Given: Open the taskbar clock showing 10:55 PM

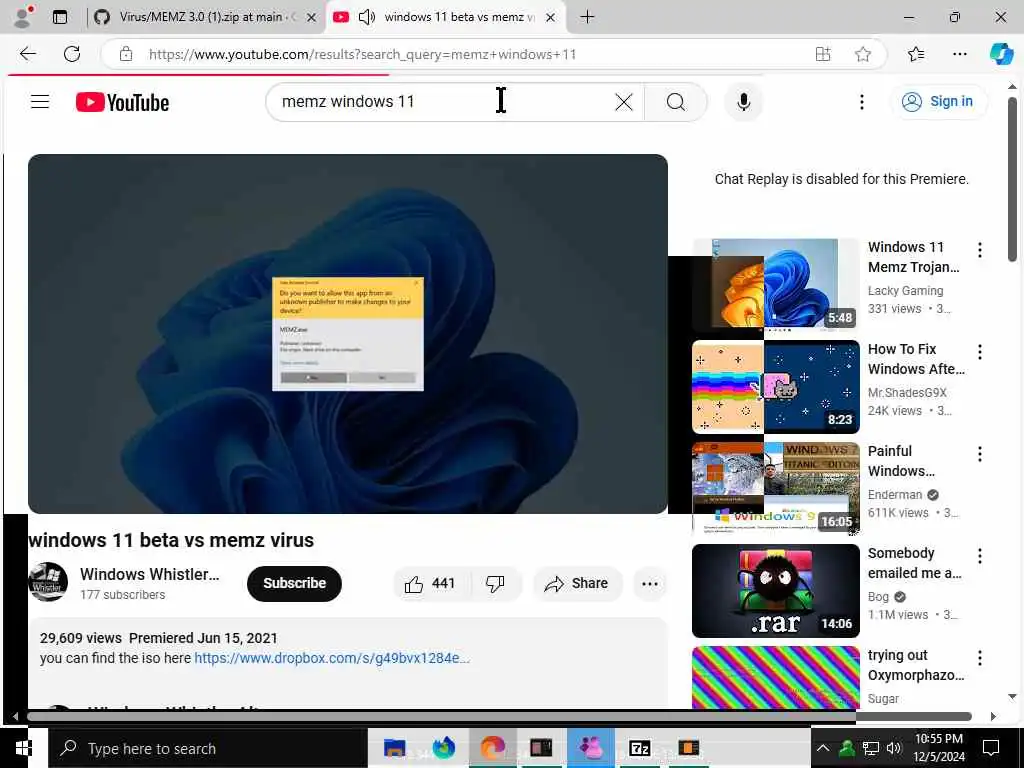Looking at the screenshot, I should [939, 748].
